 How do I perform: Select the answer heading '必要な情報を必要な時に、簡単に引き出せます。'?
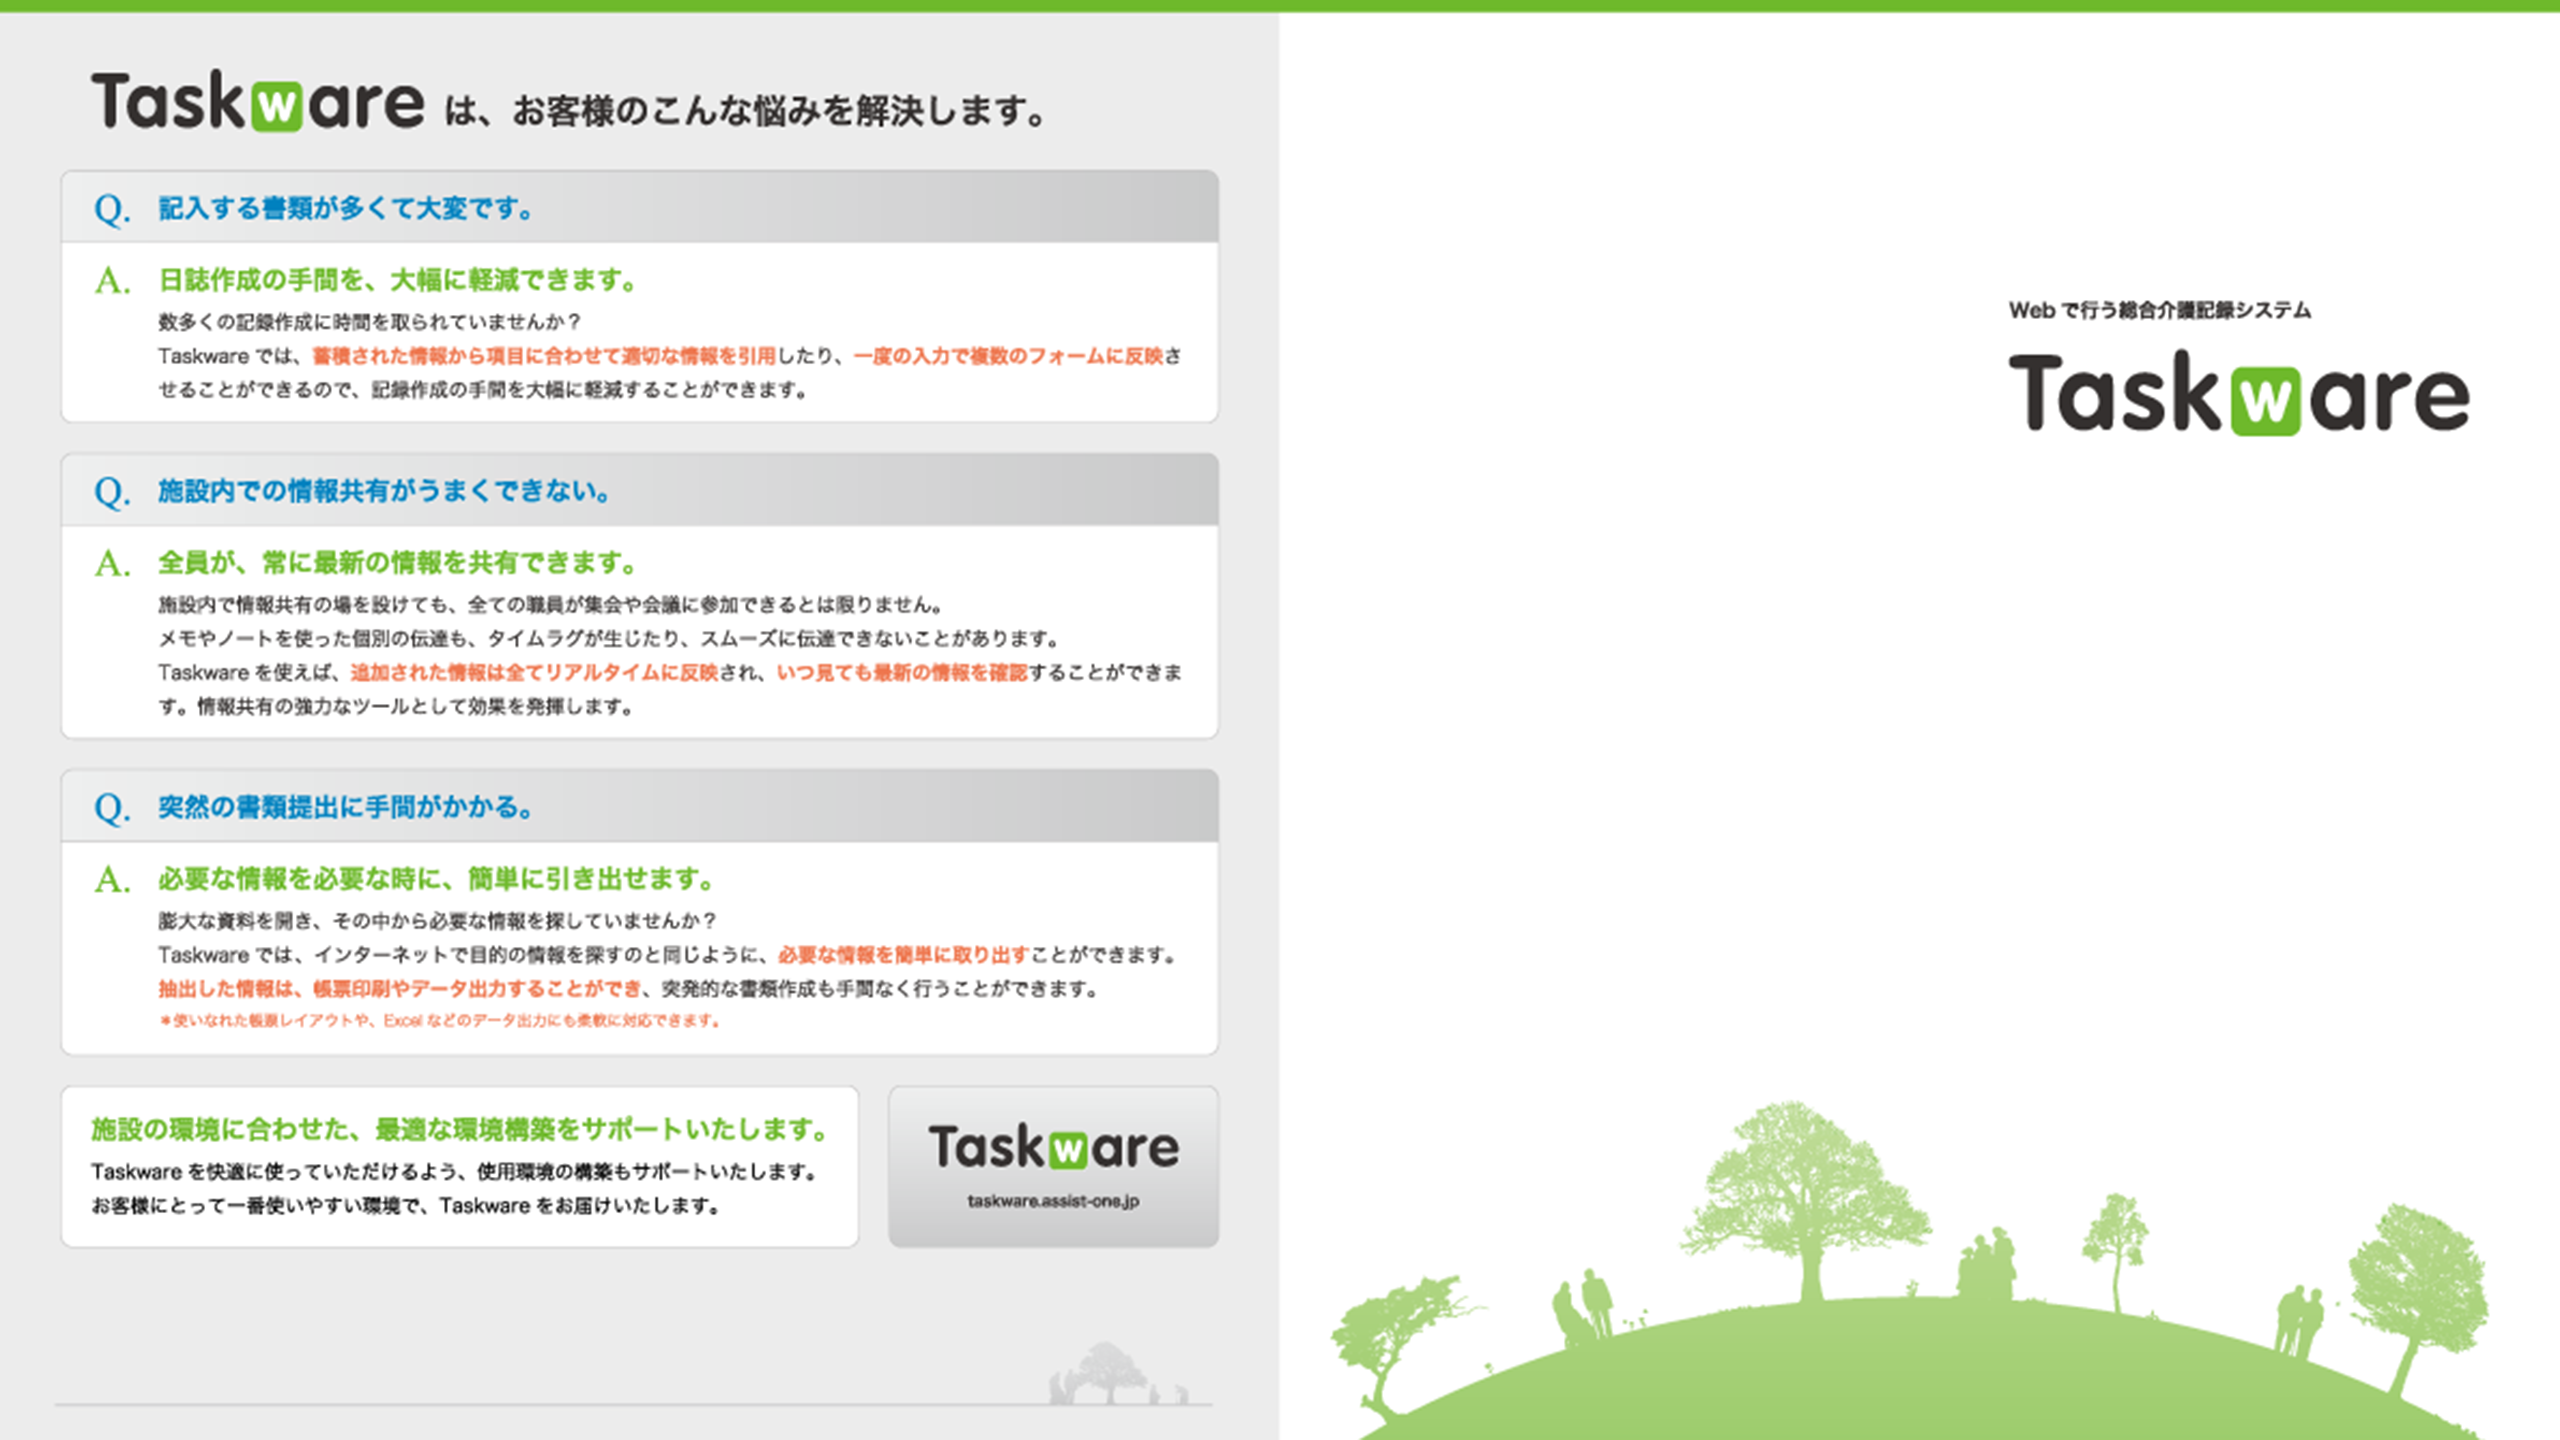[x=437, y=879]
